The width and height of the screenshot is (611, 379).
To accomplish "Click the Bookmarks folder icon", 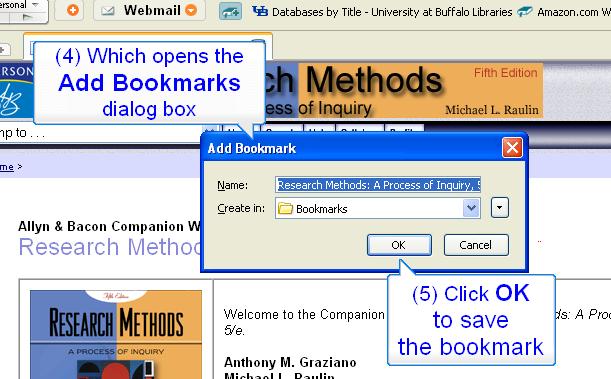I will [x=285, y=208].
